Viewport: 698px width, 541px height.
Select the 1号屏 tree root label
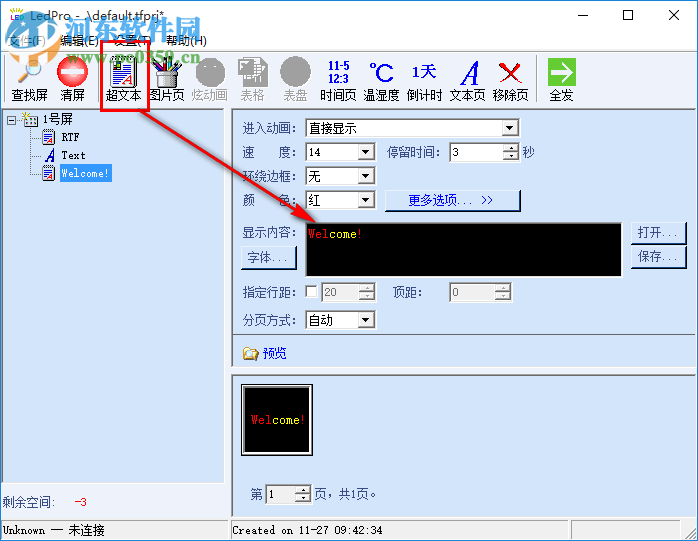(x=57, y=119)
